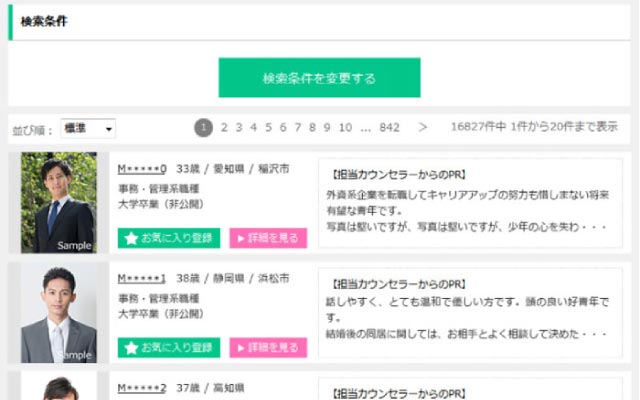The image size is (640, 400).
Task: Go to page 7 of results
Action: click(298, 127)
